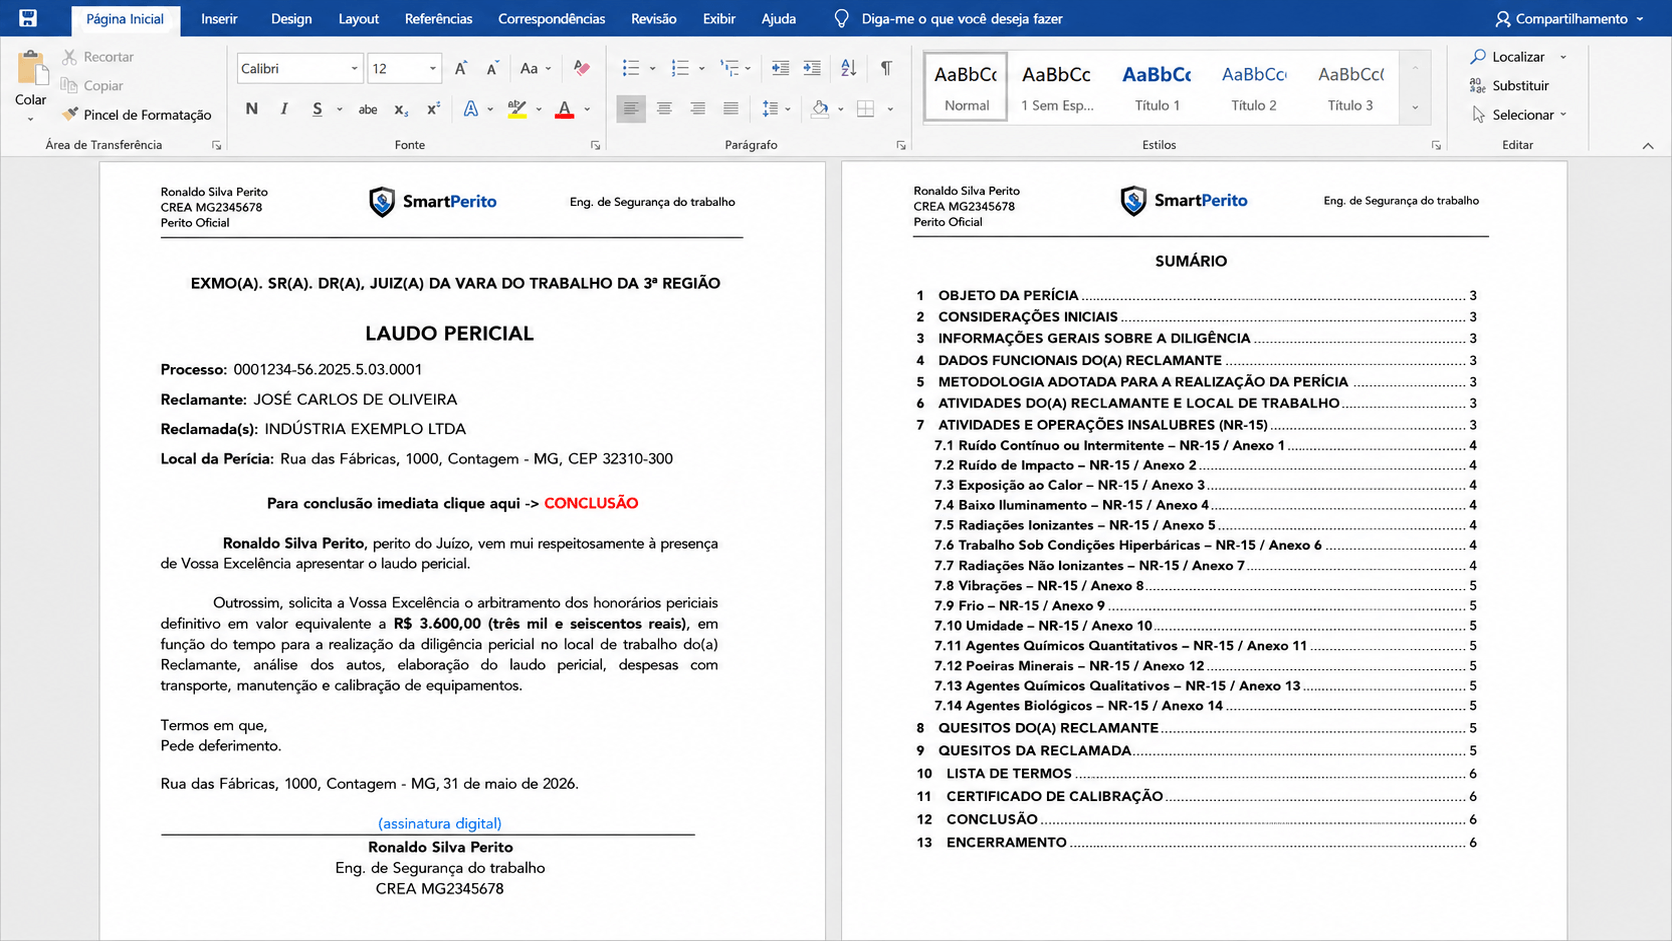1672x941 pixels.
Task: Open the Ajuda tab
Action: tap(779, 19)
